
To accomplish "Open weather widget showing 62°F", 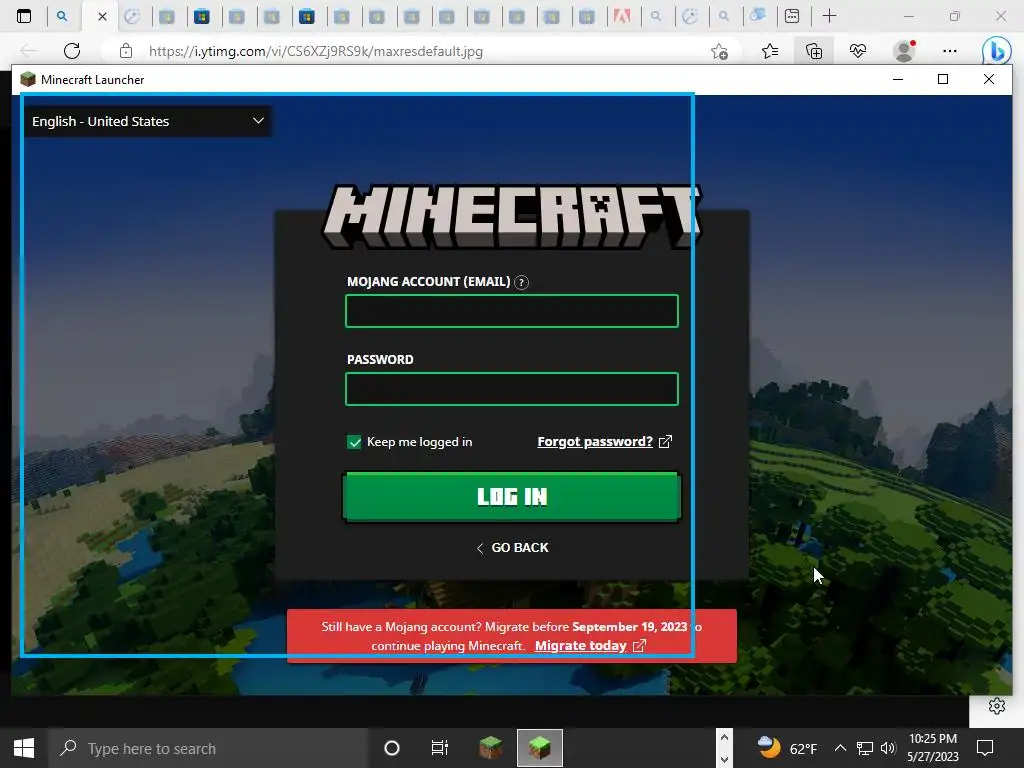I will 788,748.
